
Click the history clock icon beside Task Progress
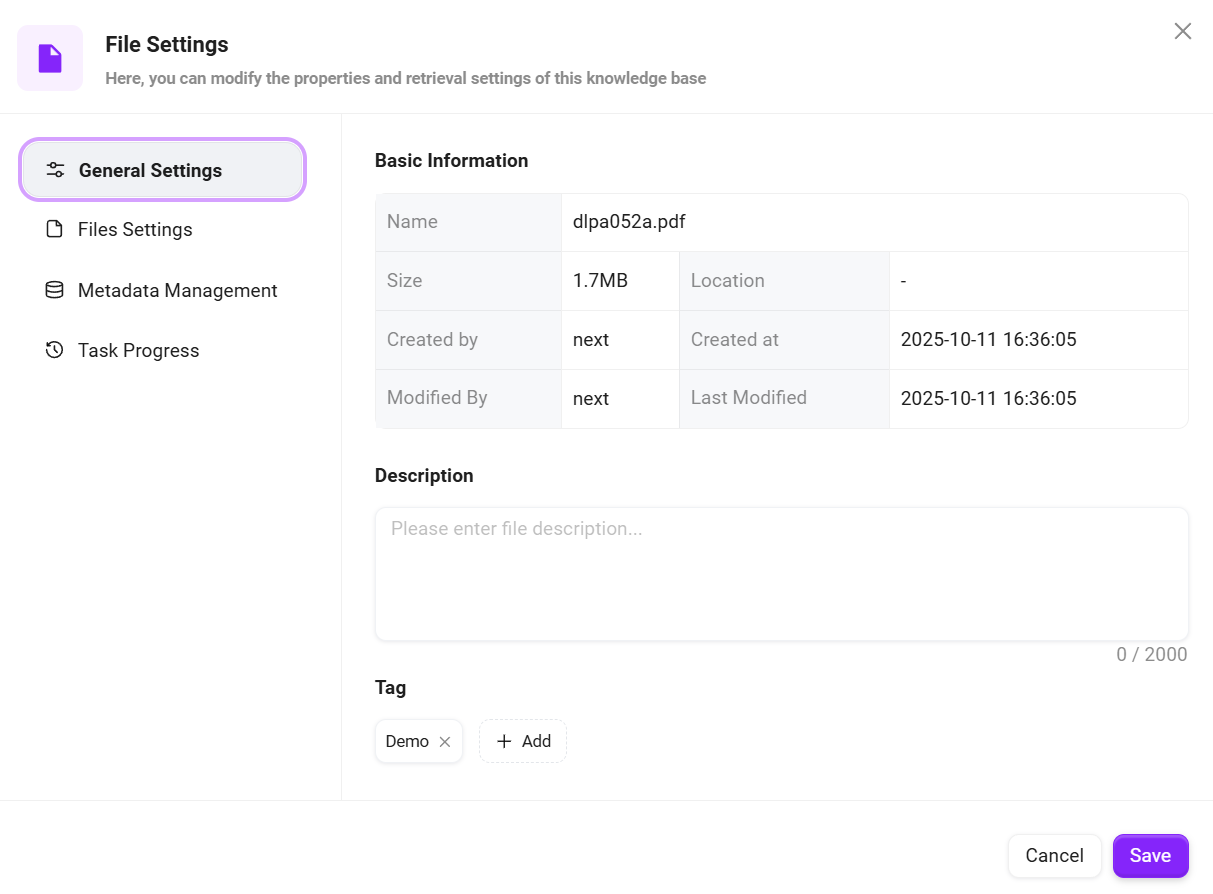coord(54,350)
